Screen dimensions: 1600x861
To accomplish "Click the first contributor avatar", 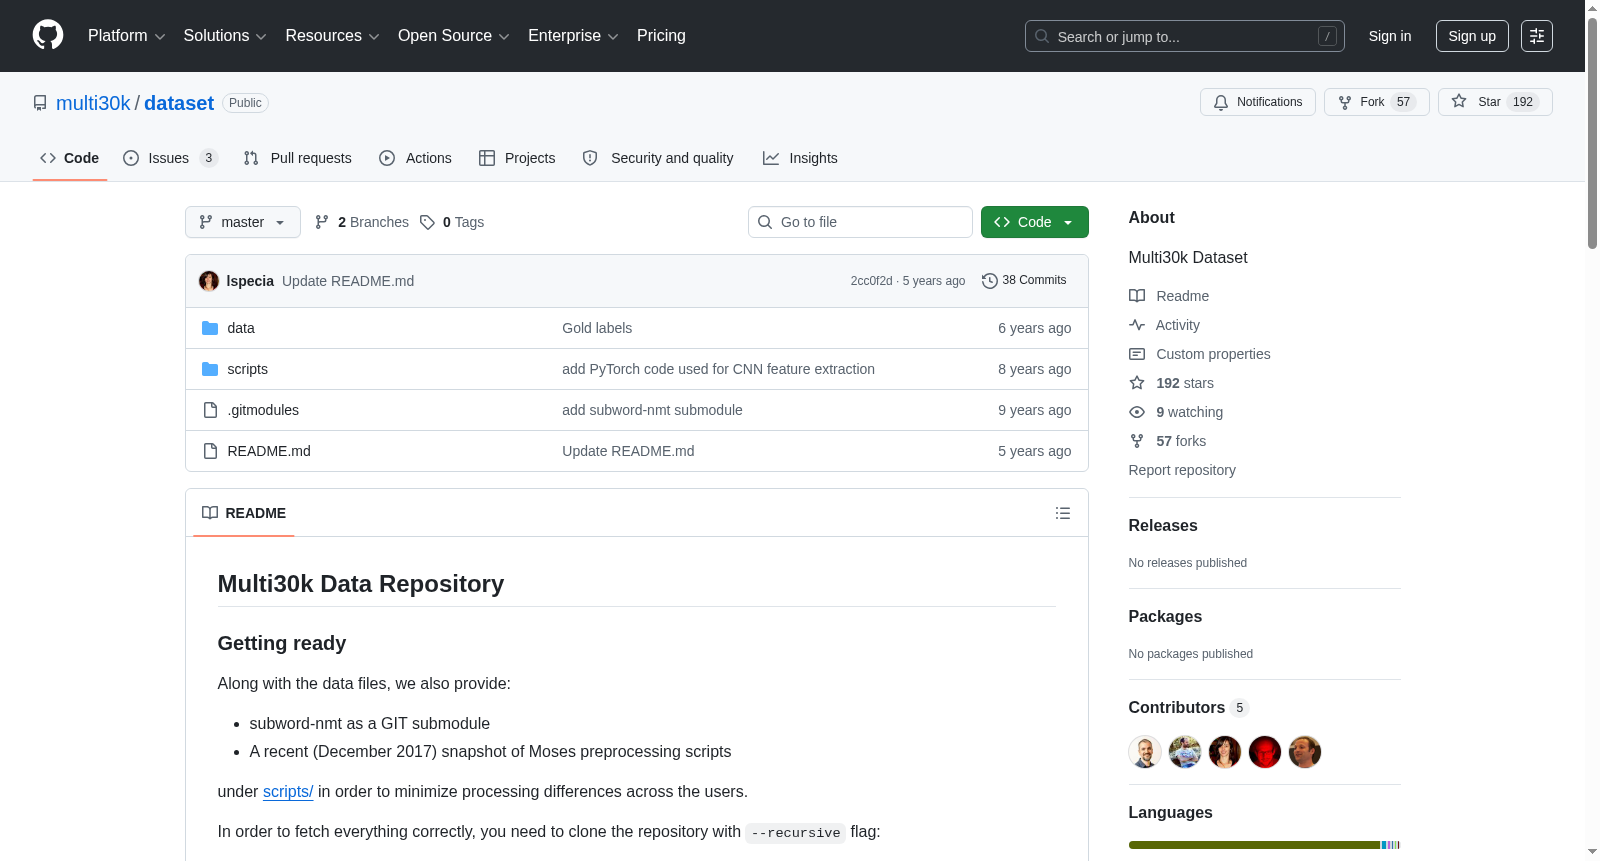I will click(1145, 752).
